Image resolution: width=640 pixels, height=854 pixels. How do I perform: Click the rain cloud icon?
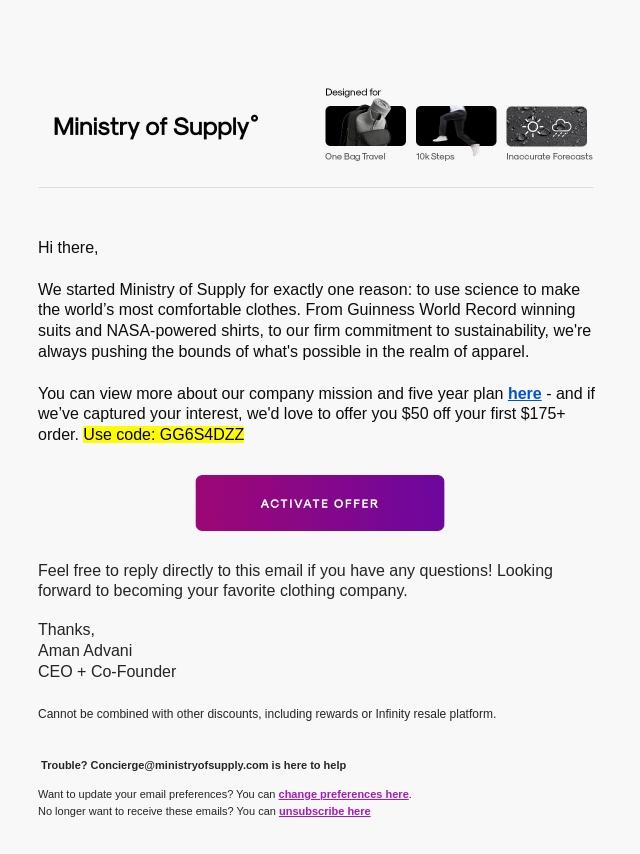pyautogui.click(x=561, y=127)
